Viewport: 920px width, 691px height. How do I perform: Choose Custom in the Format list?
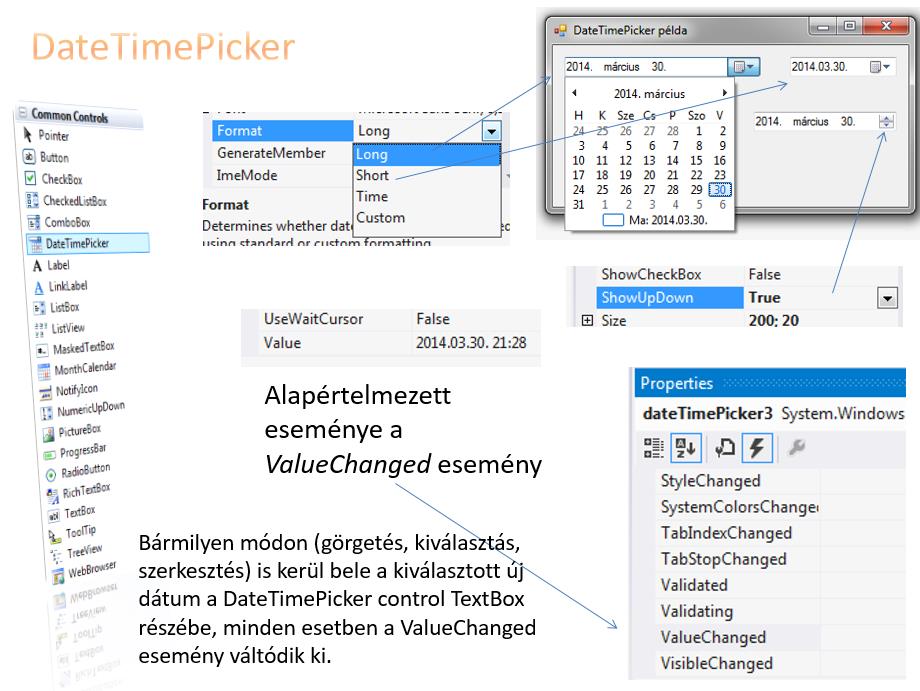(427, 218)
